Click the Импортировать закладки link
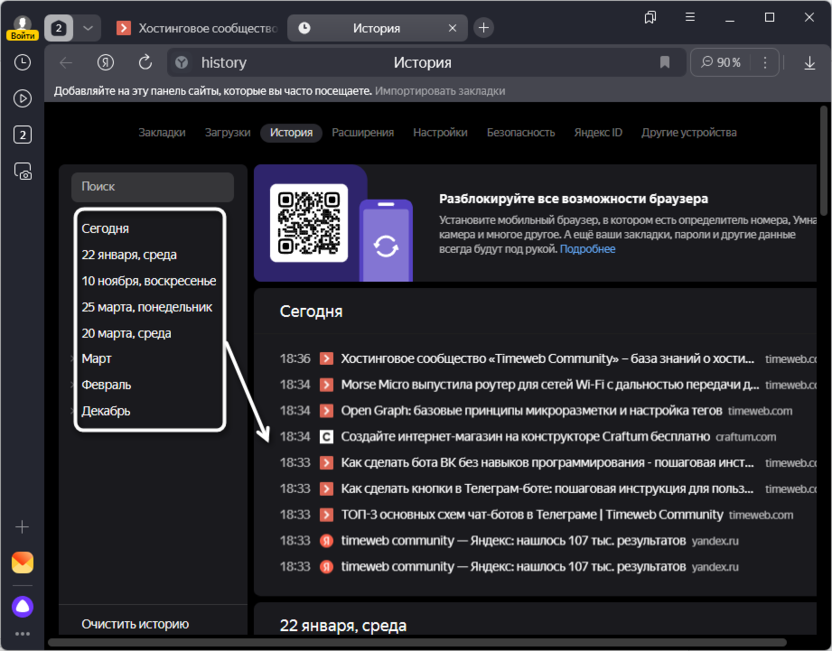The width and height of the screenshot is (832, 651). [x=440, y=91]
